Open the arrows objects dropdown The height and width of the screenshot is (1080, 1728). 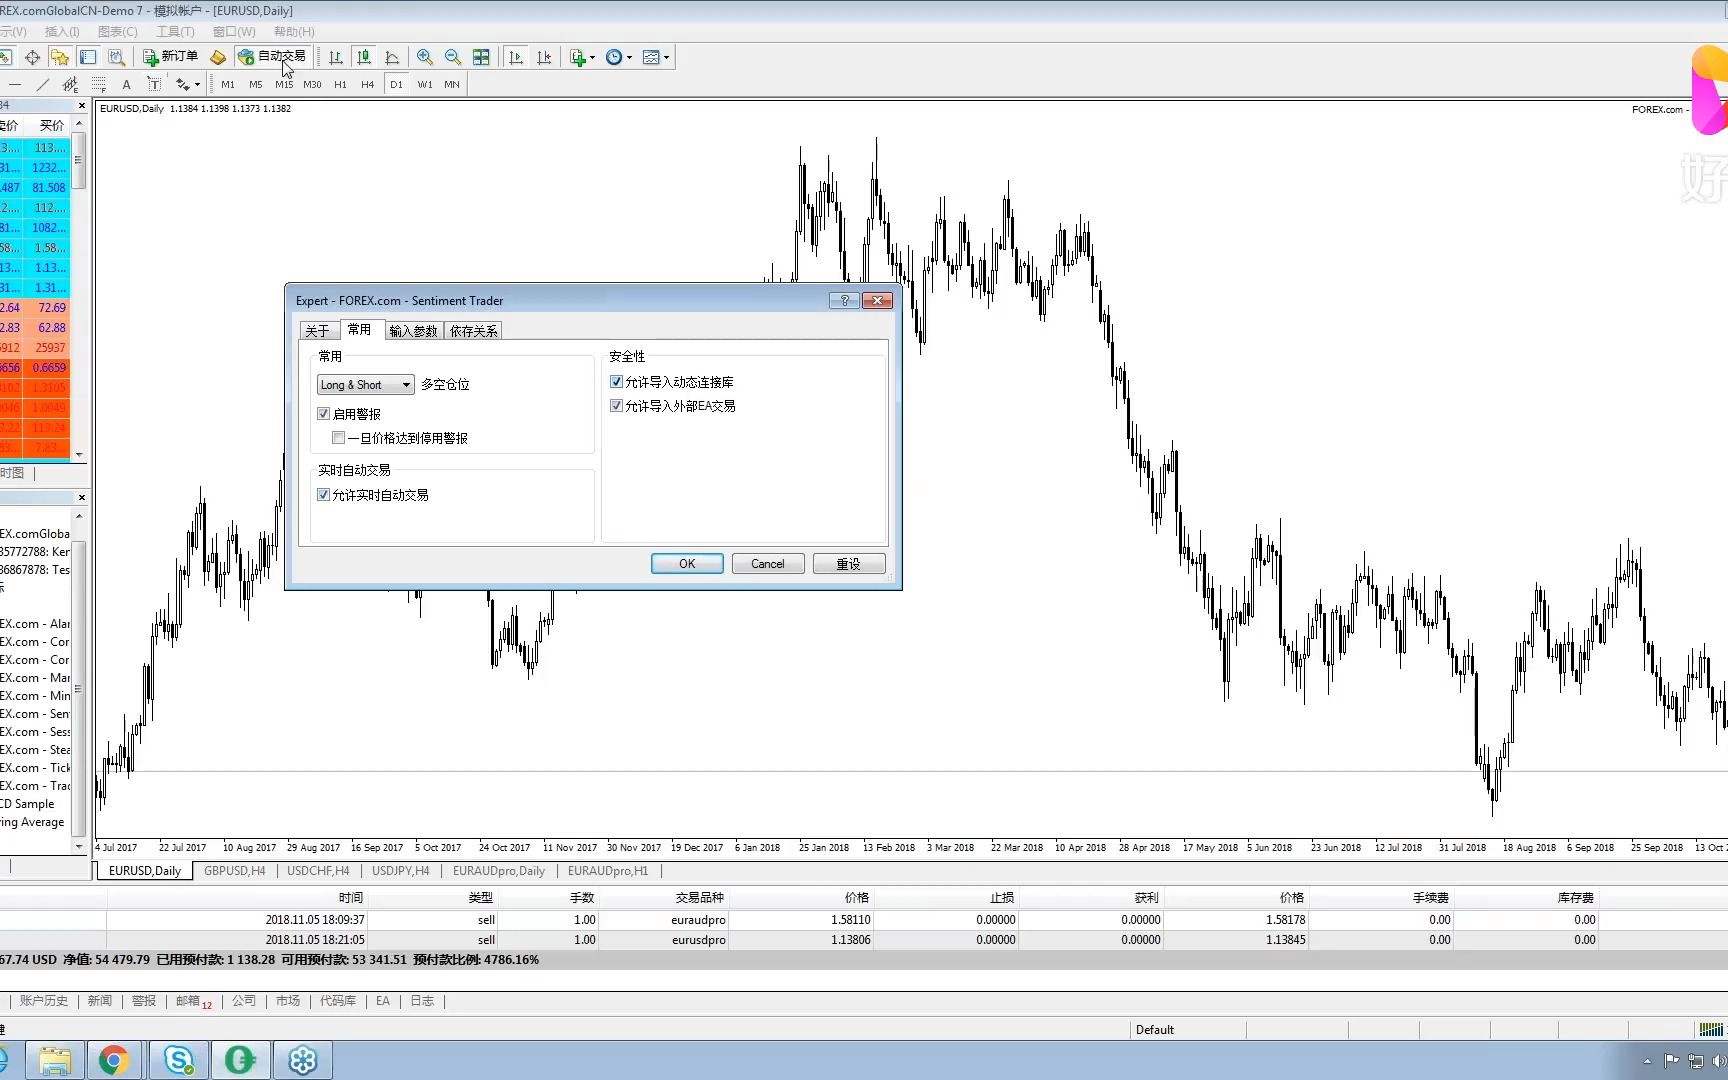[x=187, y=84]
